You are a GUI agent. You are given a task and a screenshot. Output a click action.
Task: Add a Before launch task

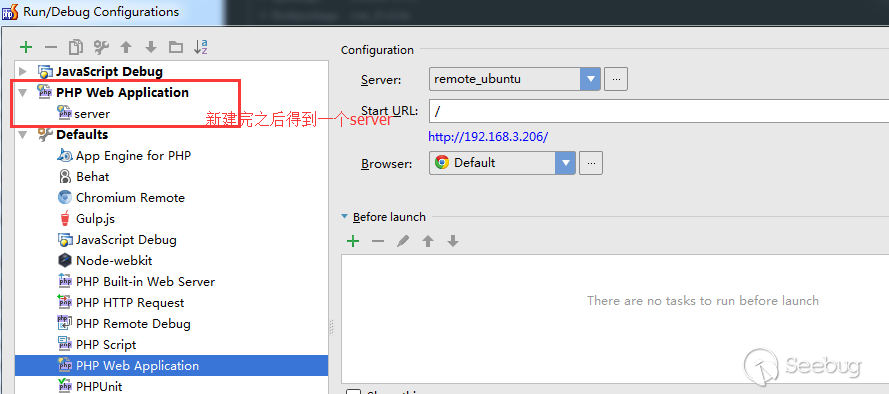(x=353, y=242)
